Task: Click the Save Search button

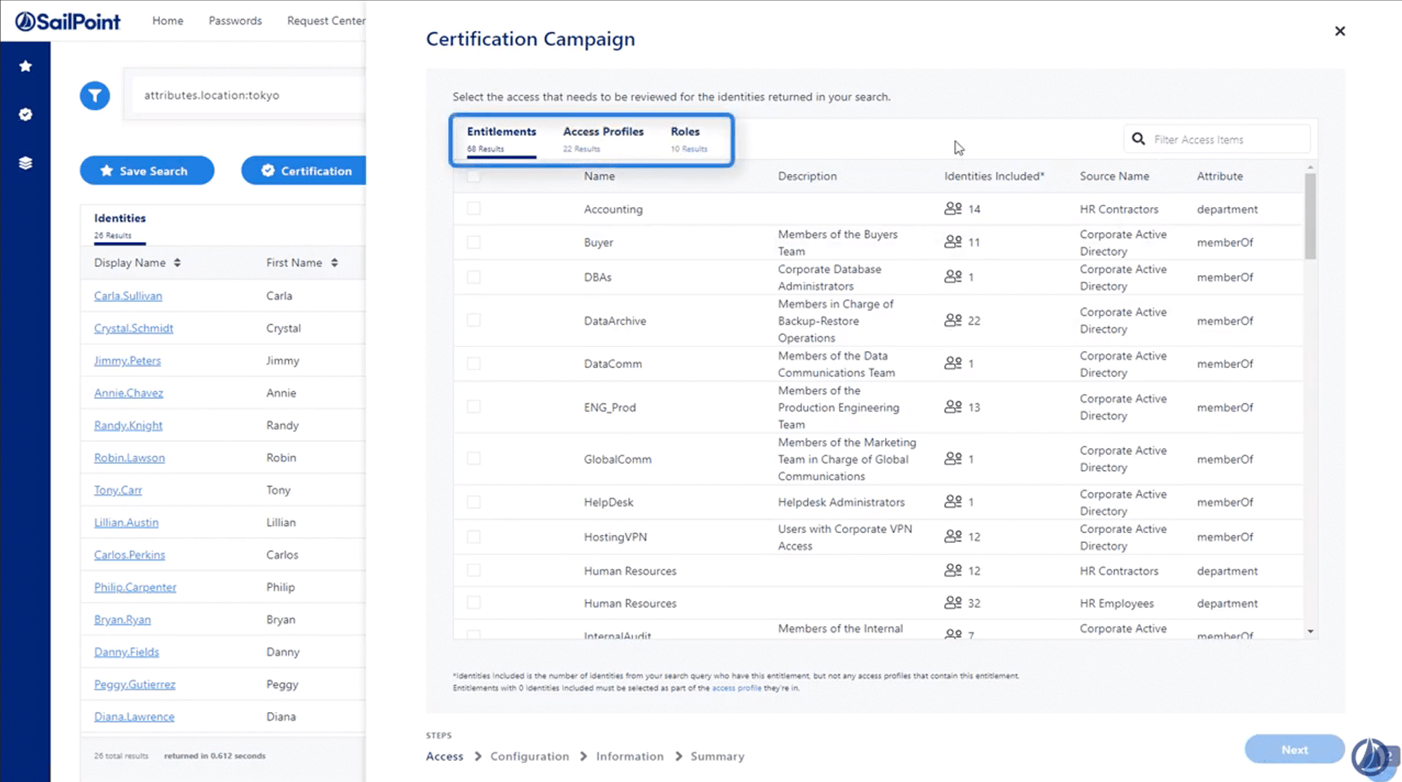Action: [147, 171]
